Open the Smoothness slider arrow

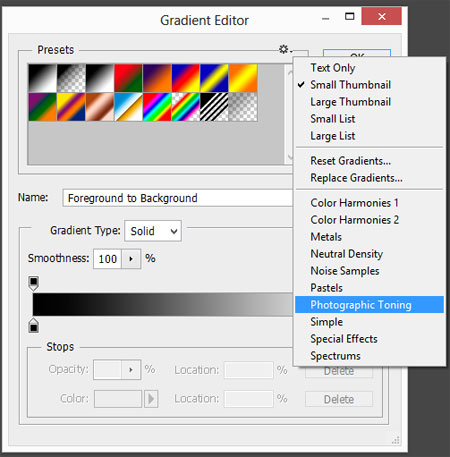click(x=131, y=259)
